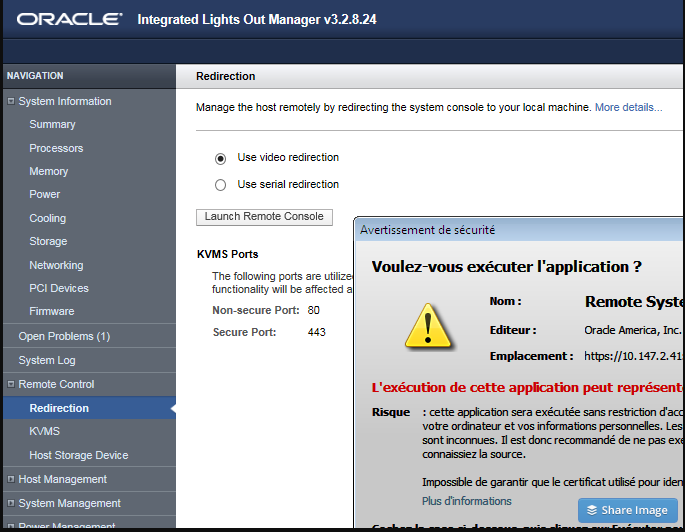Click the Non-secure Port value 80
Viewport: 685px width, 532px height.
[313, 311]
